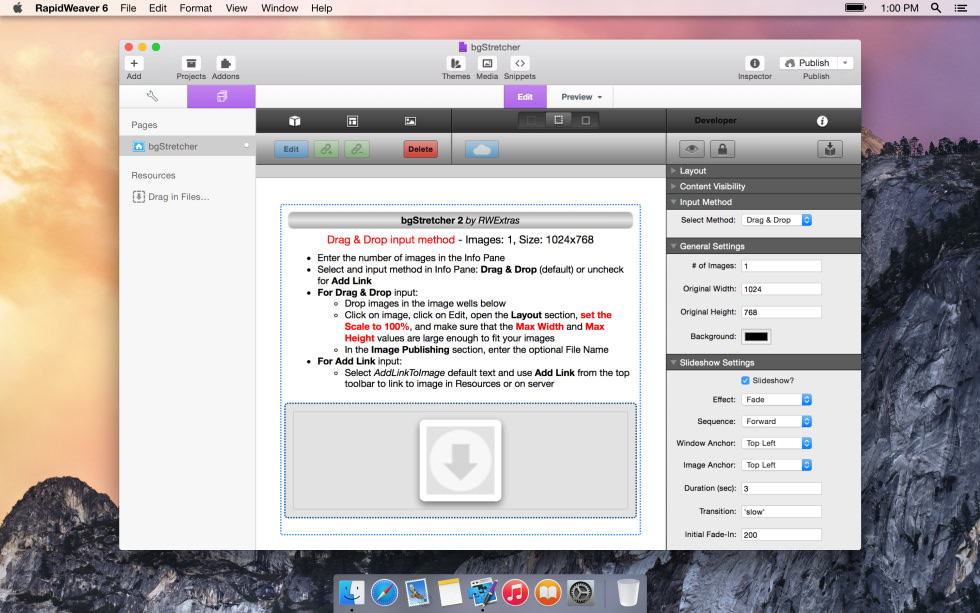Viewport: 980px width, 613px height.
Task: Open Finder in the Dock
Action: click(352, 592)
